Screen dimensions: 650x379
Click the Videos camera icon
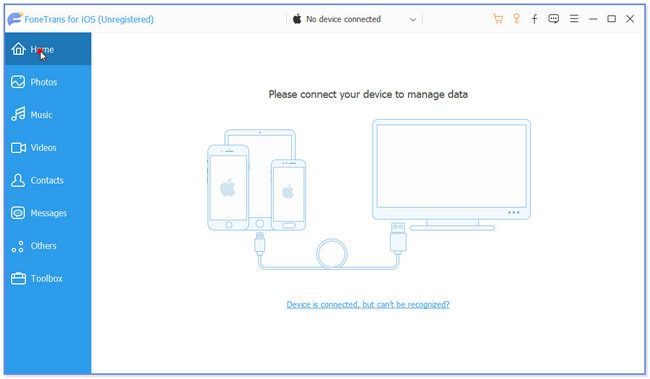click(x=18, y=148)
